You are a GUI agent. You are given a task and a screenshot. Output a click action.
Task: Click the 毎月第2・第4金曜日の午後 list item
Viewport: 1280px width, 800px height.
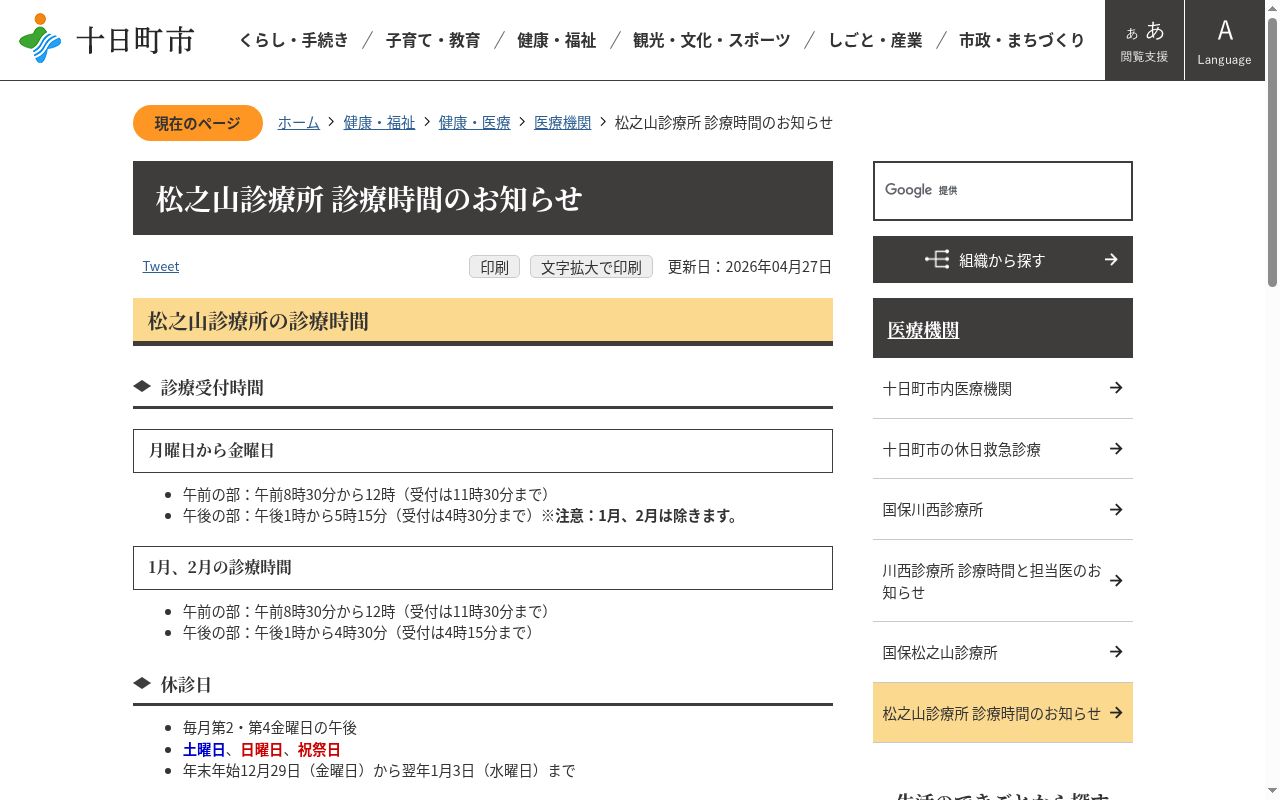[x=270, y=728]
